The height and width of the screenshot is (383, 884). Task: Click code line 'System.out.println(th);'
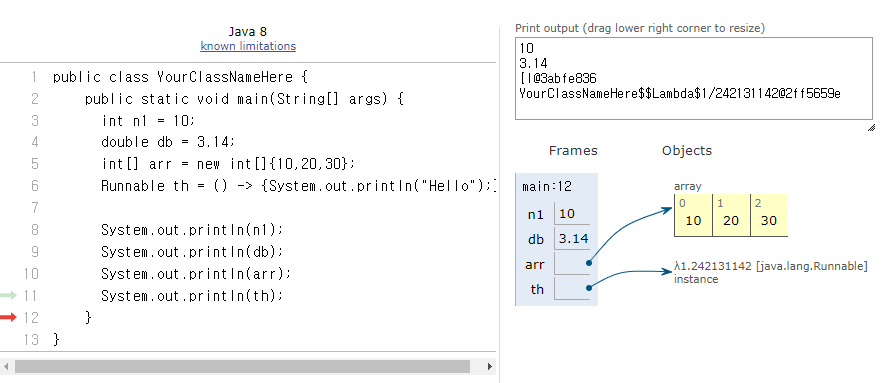pyautogui.click(x=192, y=296)
